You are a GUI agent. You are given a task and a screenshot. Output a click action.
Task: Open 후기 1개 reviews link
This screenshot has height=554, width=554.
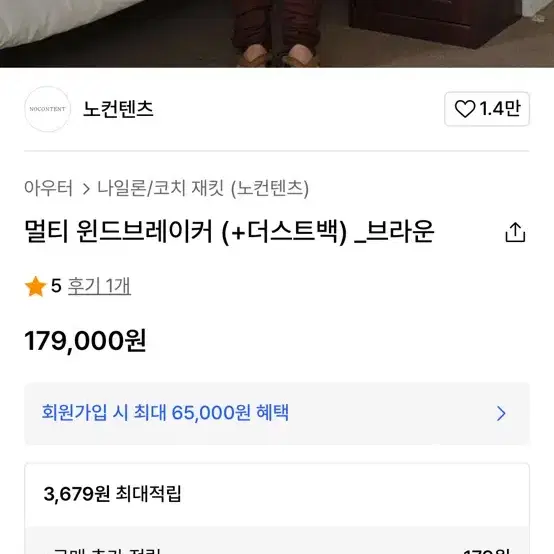99,286
